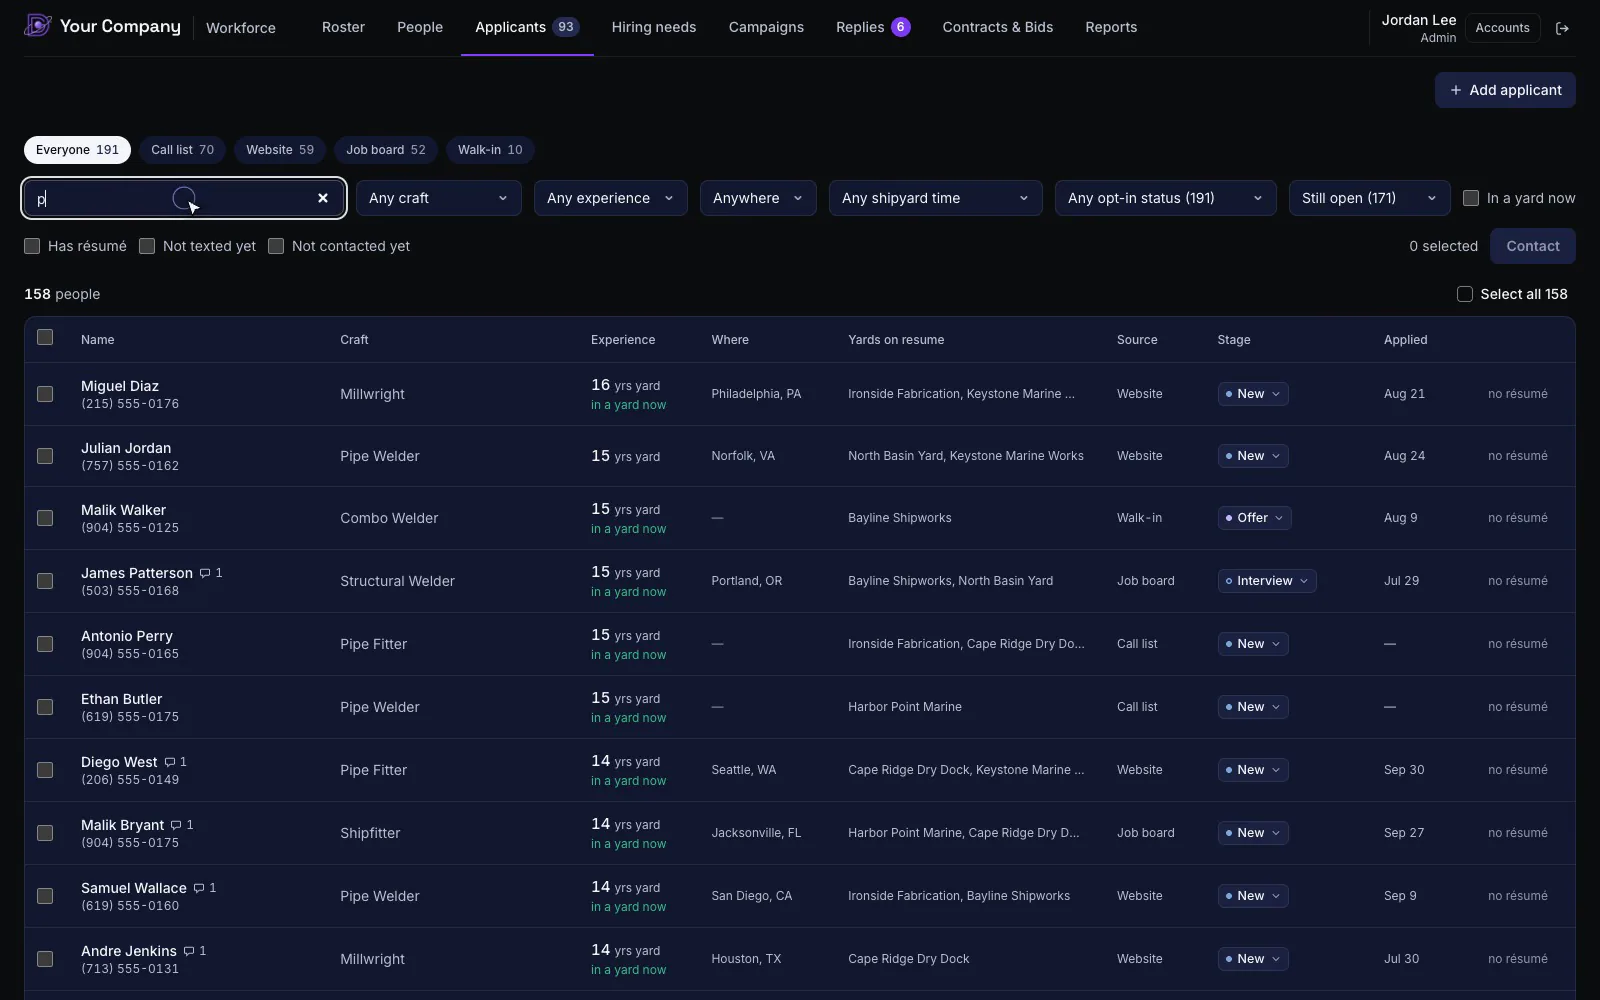Change Malik Walker's Offer stage dropdown
Viewport: 1600px width, 1000px height.
click(1255, 518)
